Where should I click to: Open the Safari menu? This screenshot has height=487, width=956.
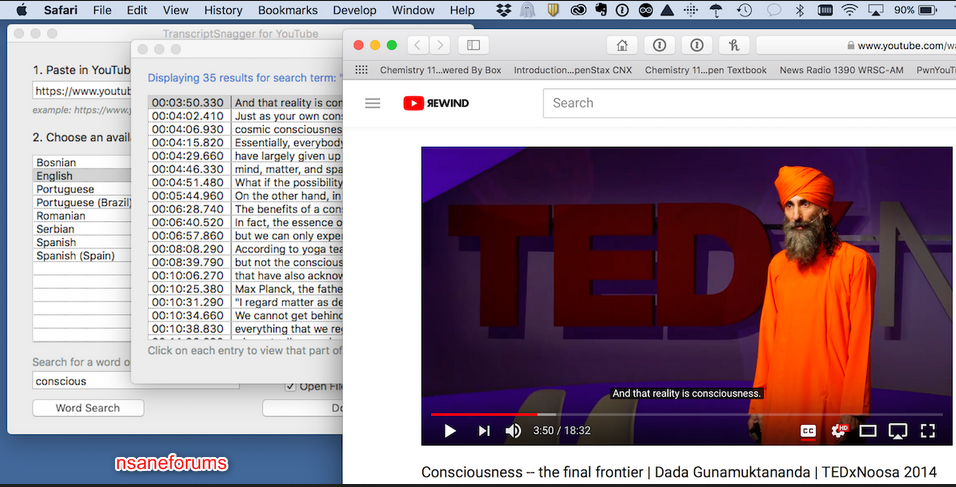click(x=60, y=10)
